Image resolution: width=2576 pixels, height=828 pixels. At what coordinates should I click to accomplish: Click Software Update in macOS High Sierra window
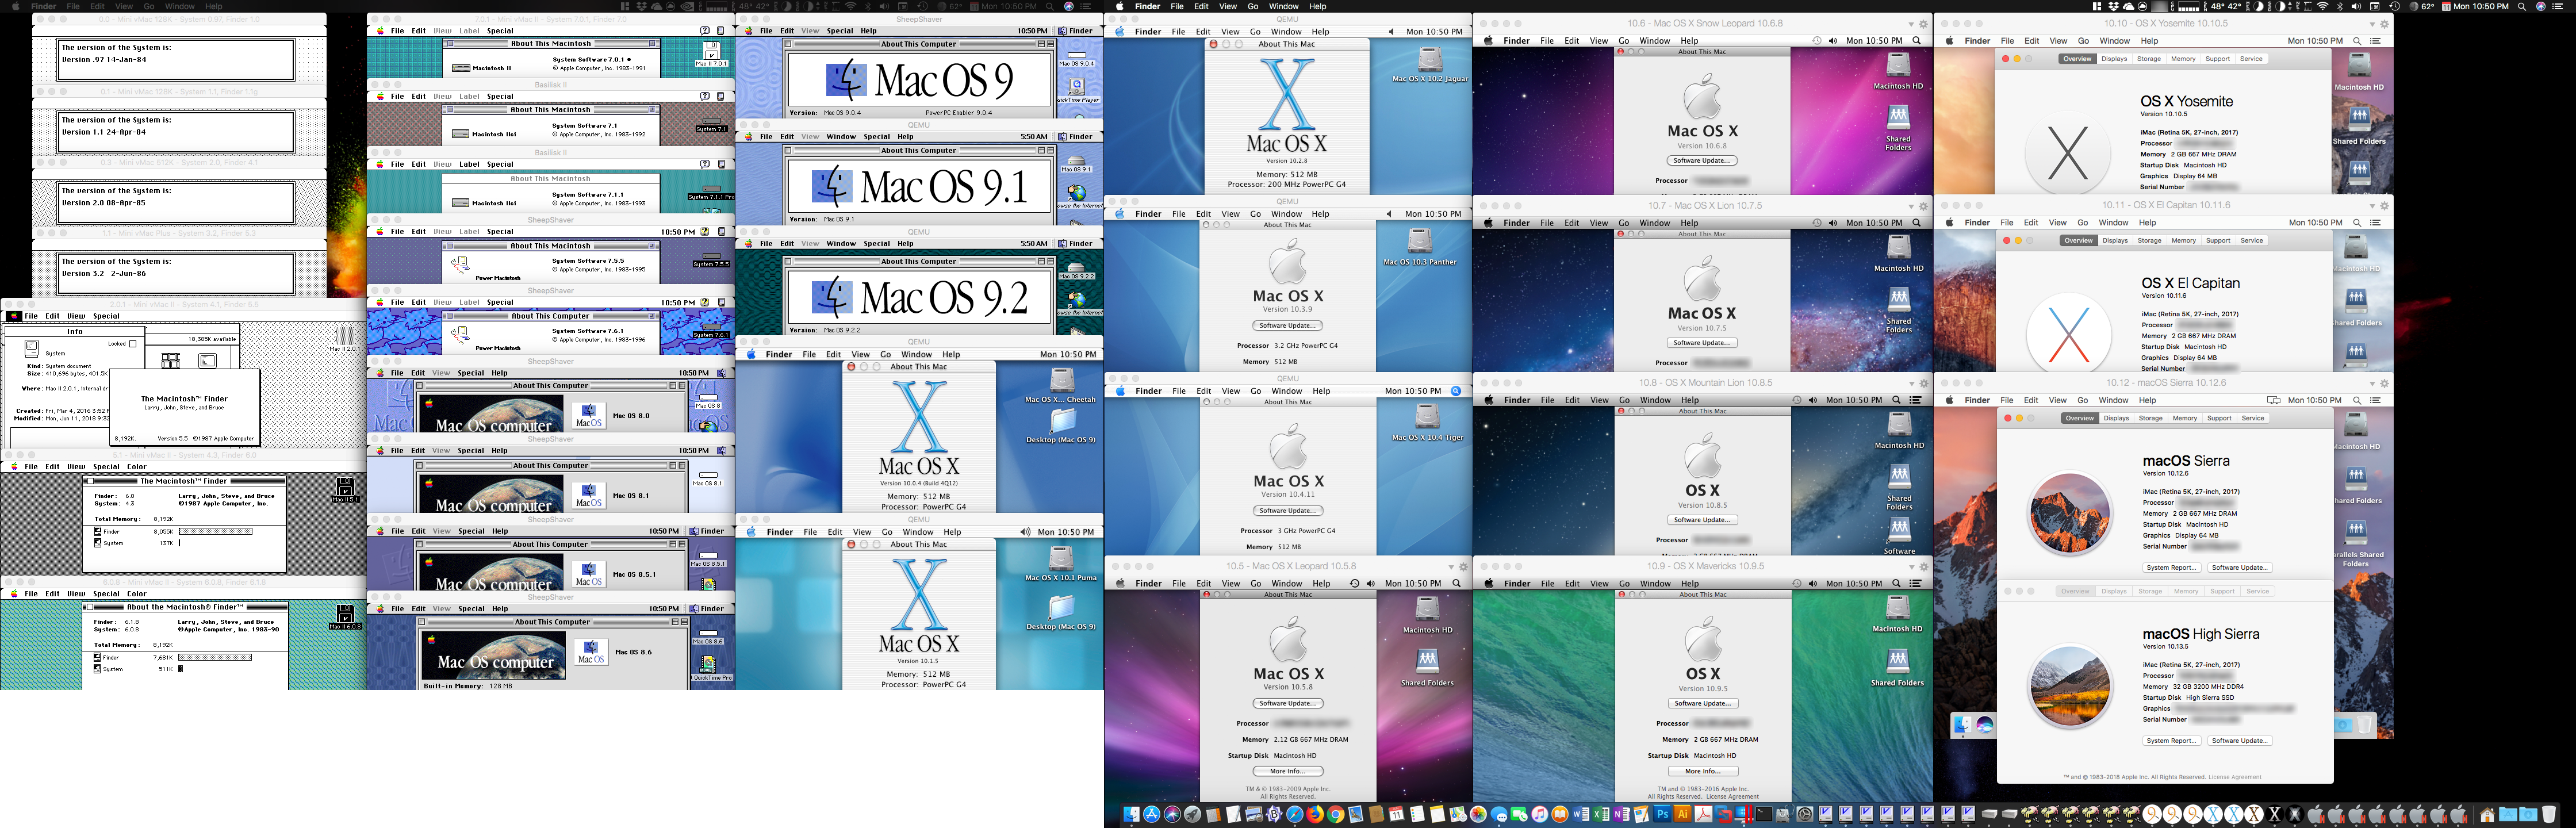click(2239, 741)
